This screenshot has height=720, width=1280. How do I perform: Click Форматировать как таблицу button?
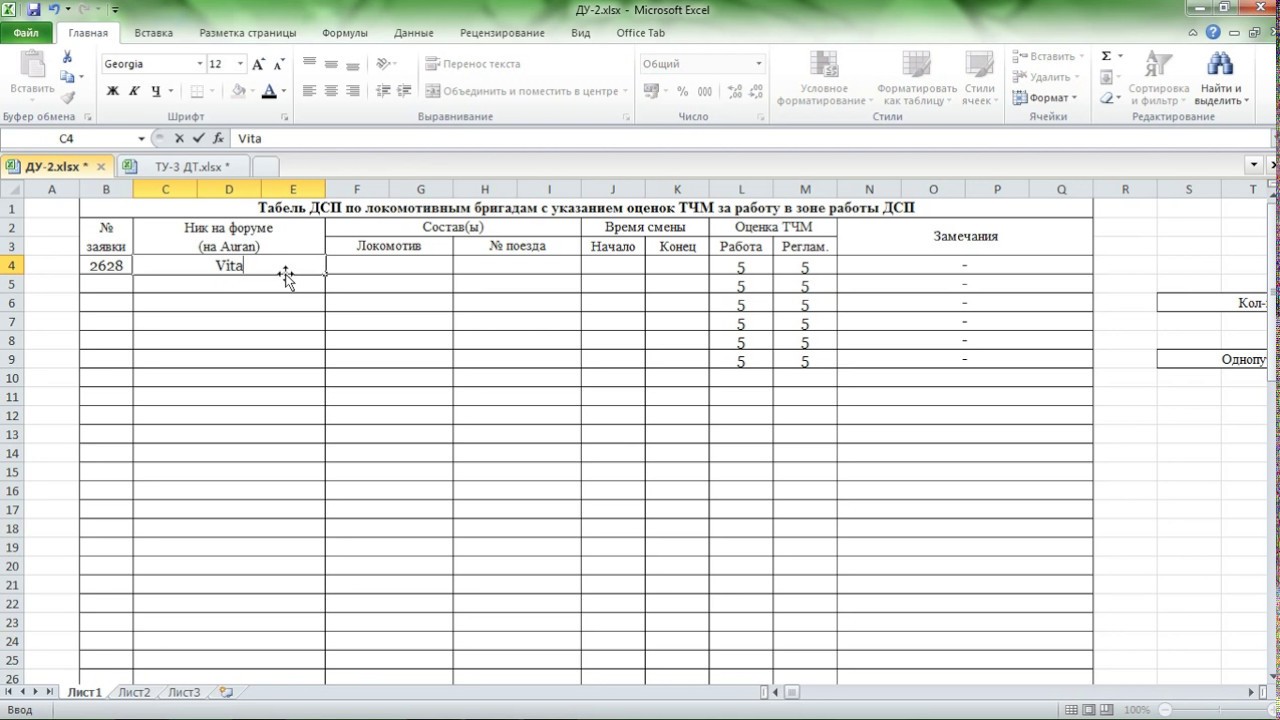pos(917,80)
